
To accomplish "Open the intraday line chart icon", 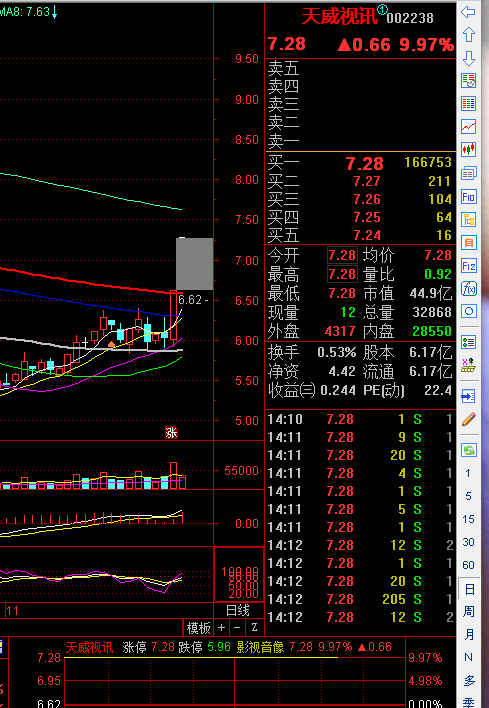I will (x=468, y=126).
